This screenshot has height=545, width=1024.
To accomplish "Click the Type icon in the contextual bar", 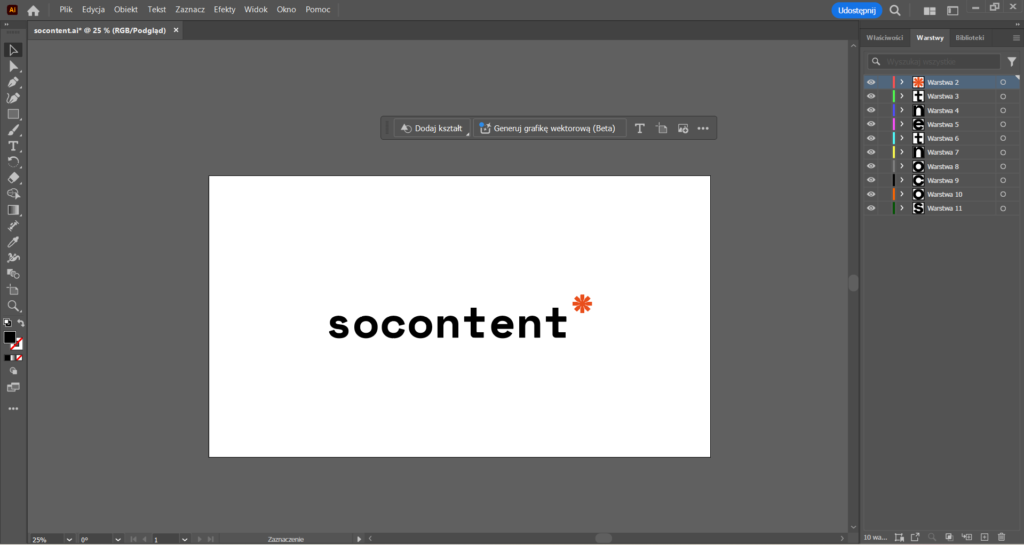I will 639,129.
